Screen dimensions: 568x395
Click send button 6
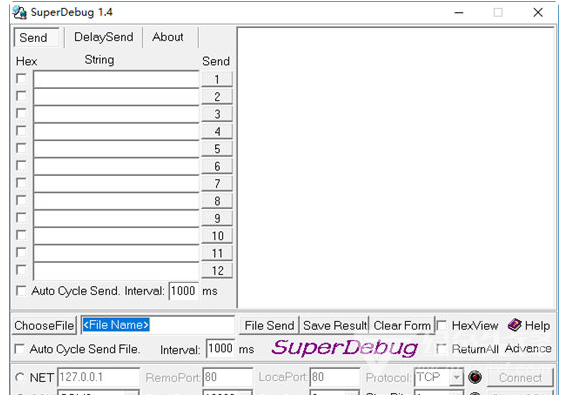pos(217,166)
